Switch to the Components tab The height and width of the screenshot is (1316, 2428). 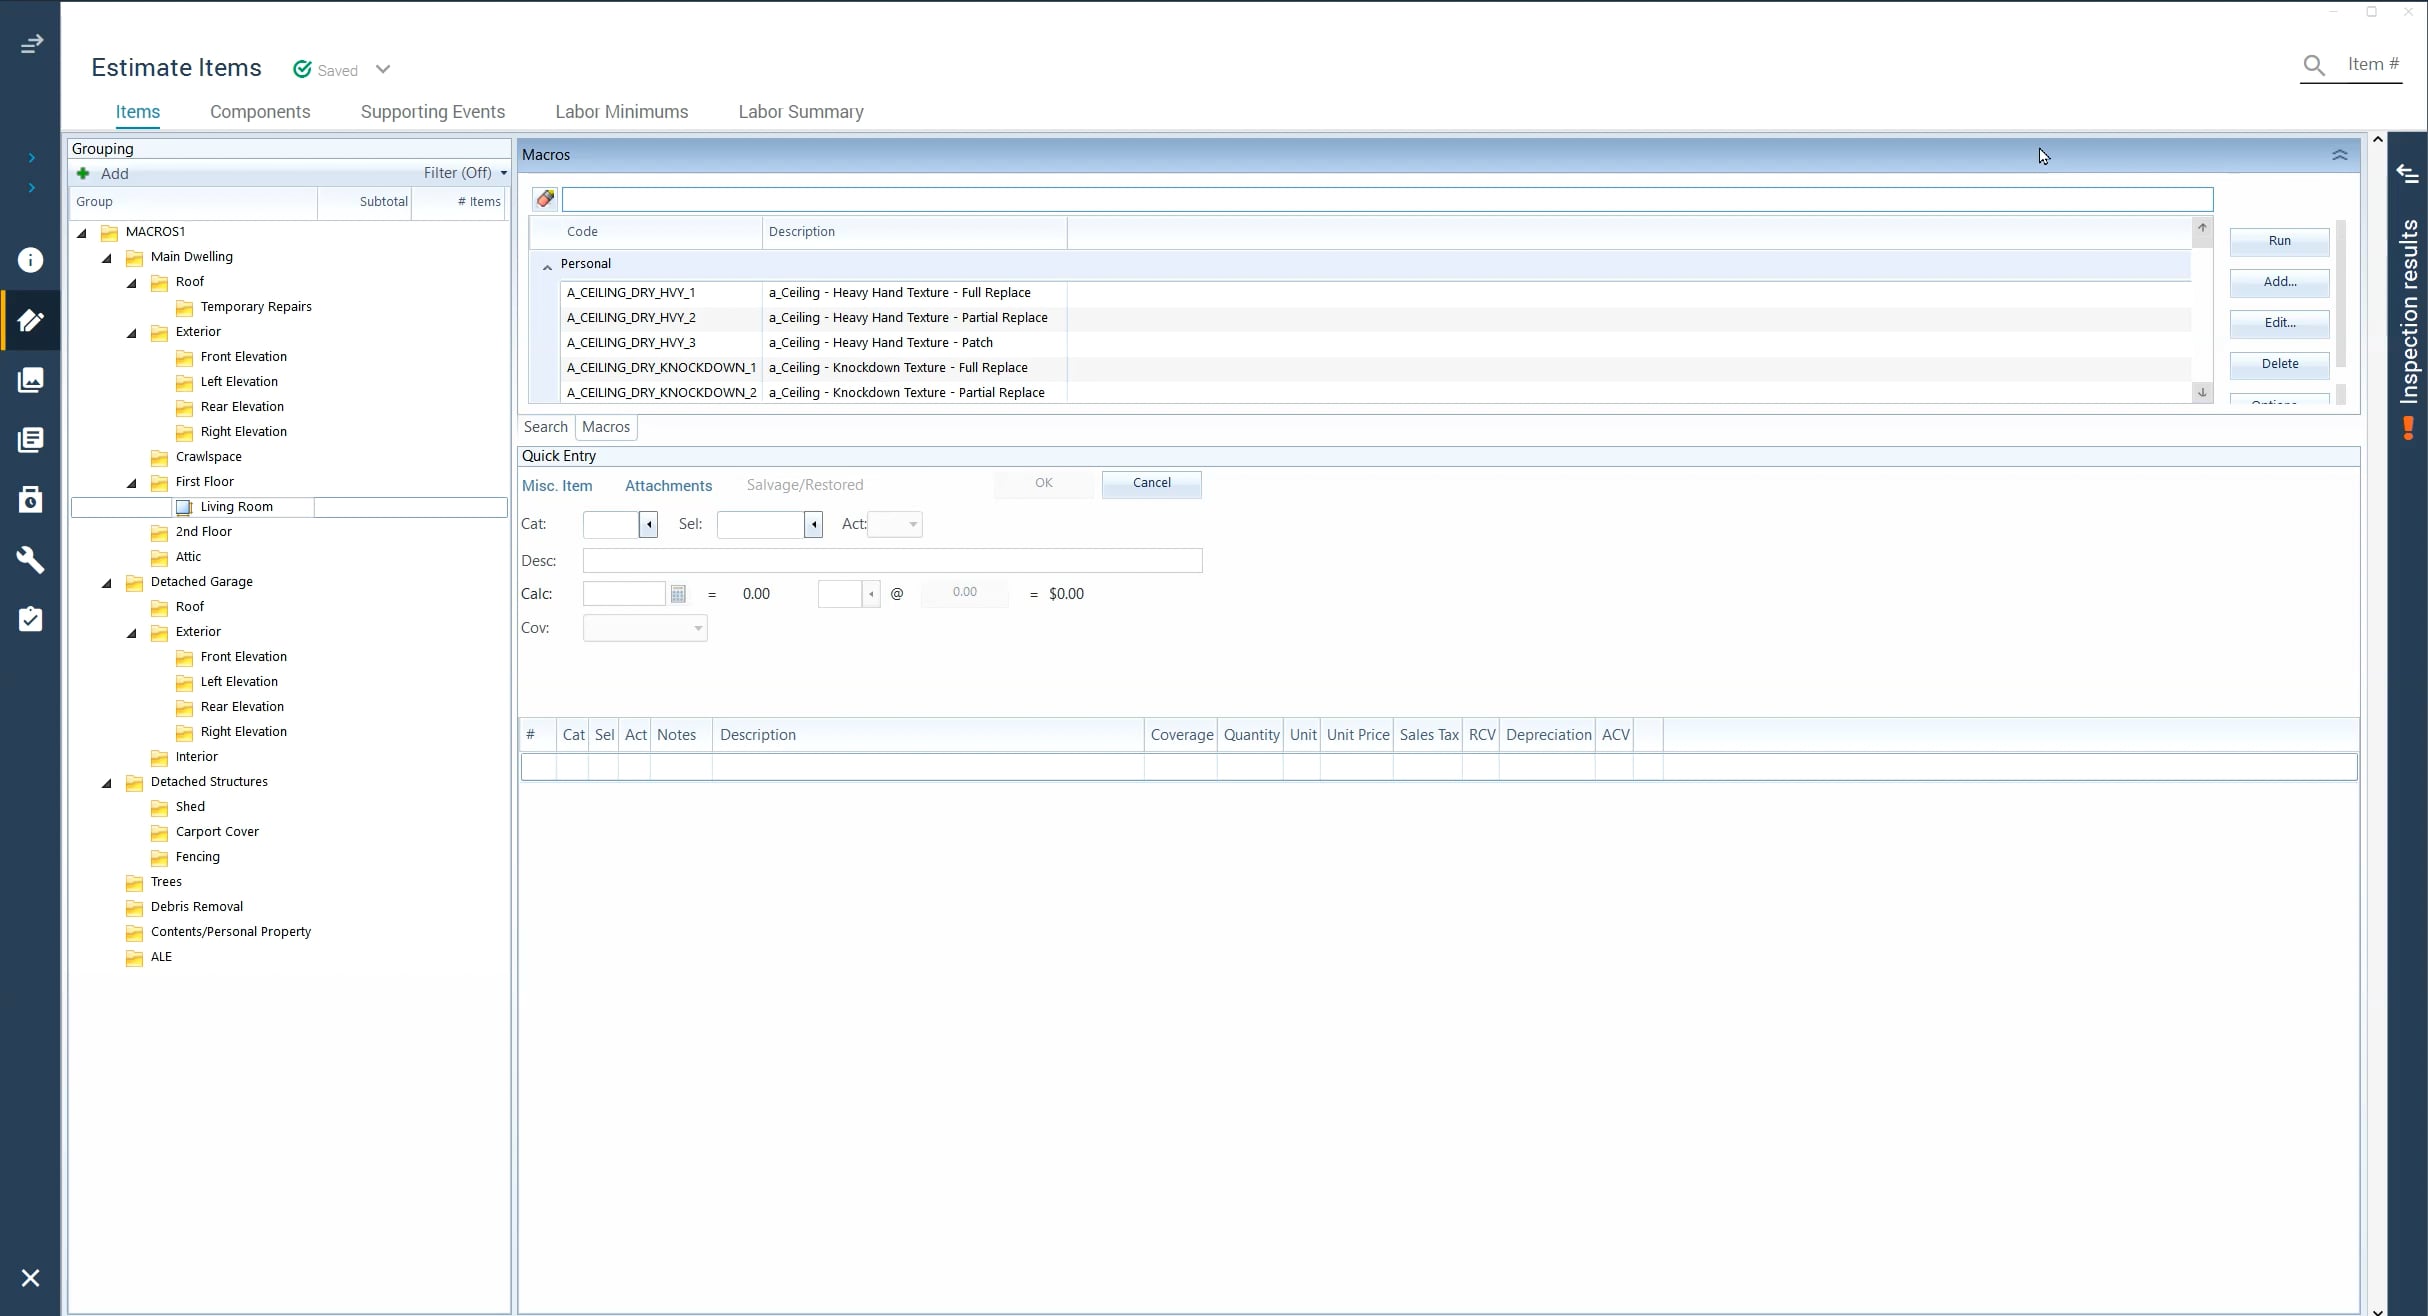tap(259, 110)
